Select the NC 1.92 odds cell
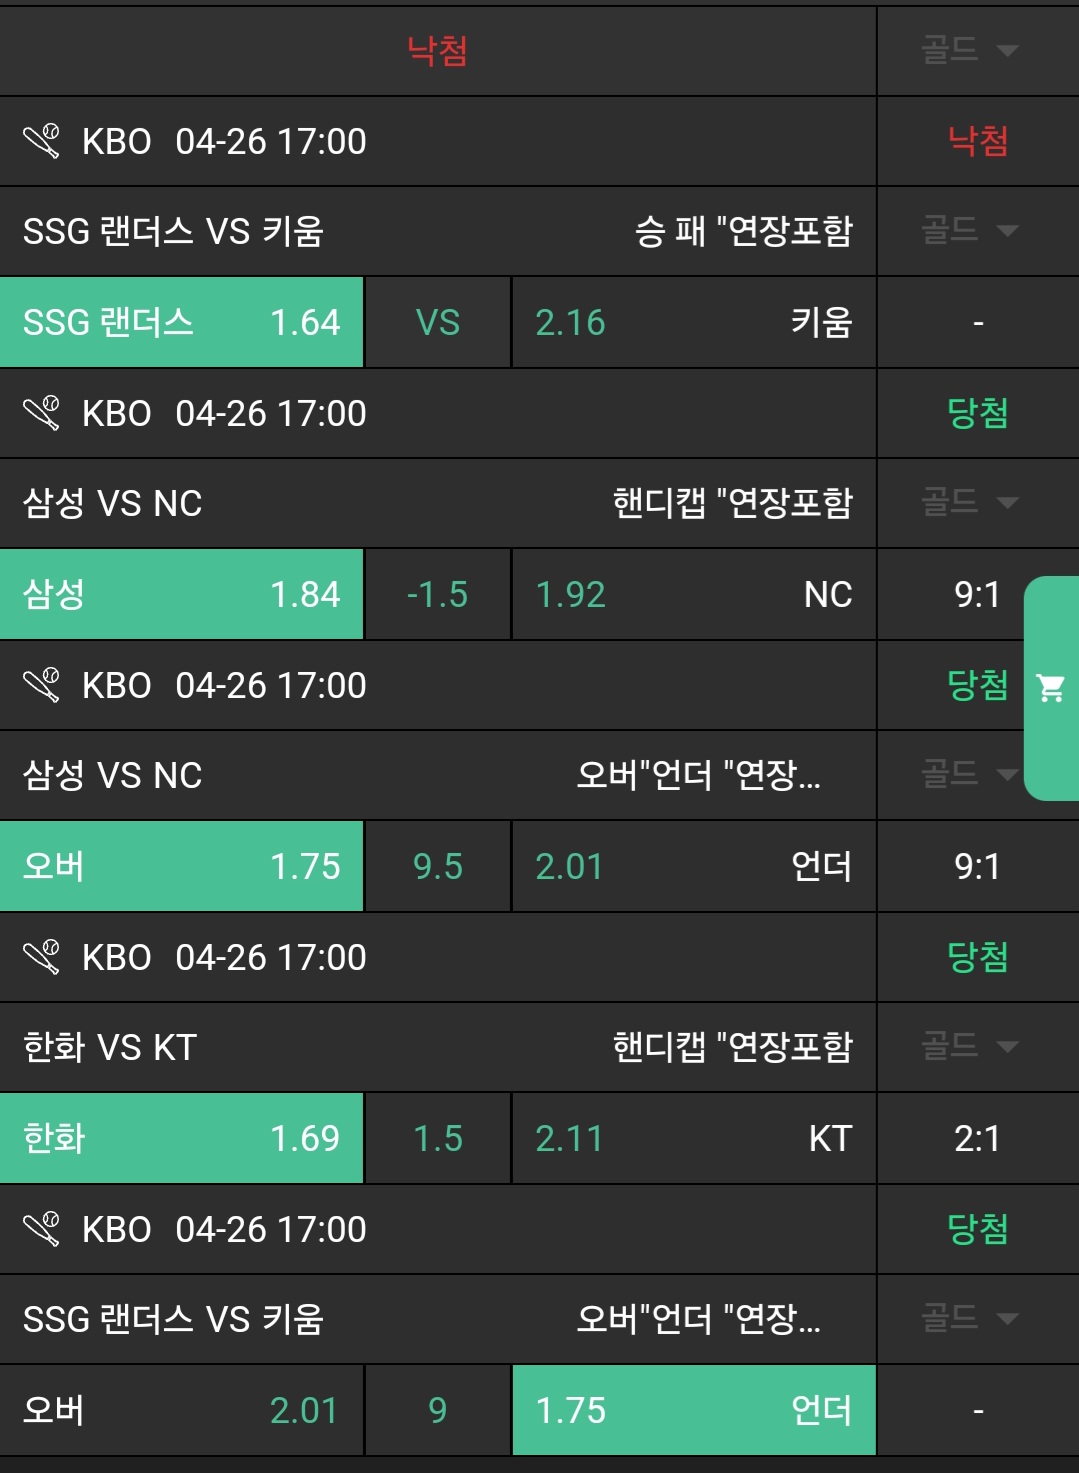This screenshot has width=1079, height=1473. (693, 594)
